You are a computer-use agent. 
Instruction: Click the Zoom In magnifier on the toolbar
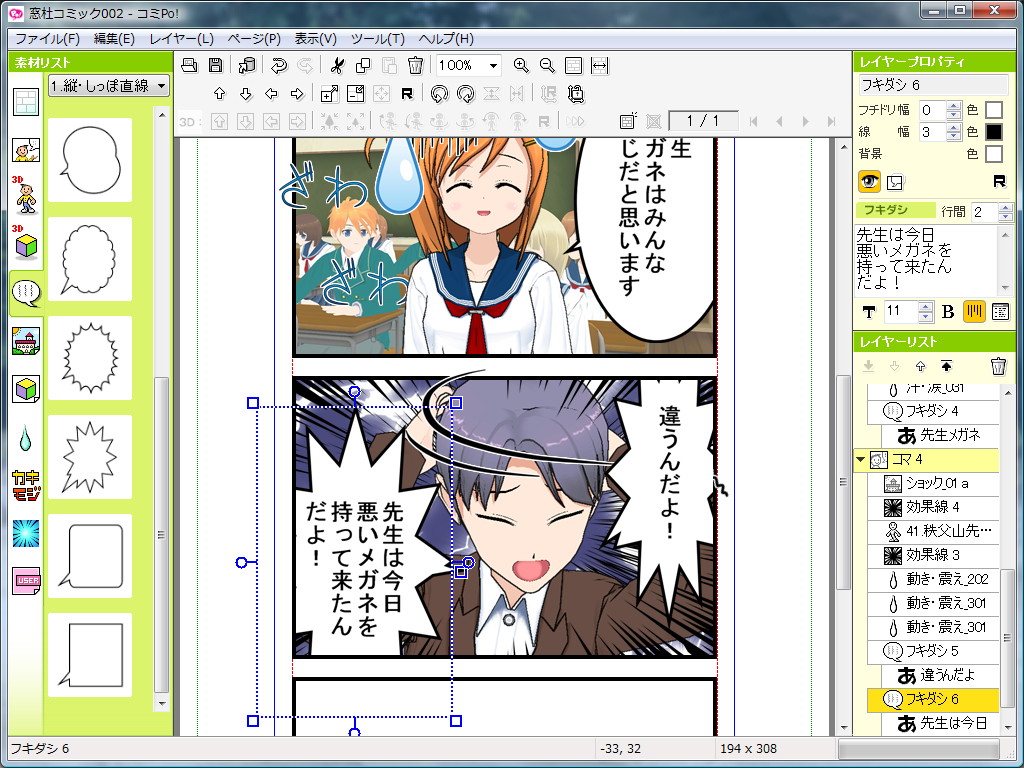(x=521, y=65)
